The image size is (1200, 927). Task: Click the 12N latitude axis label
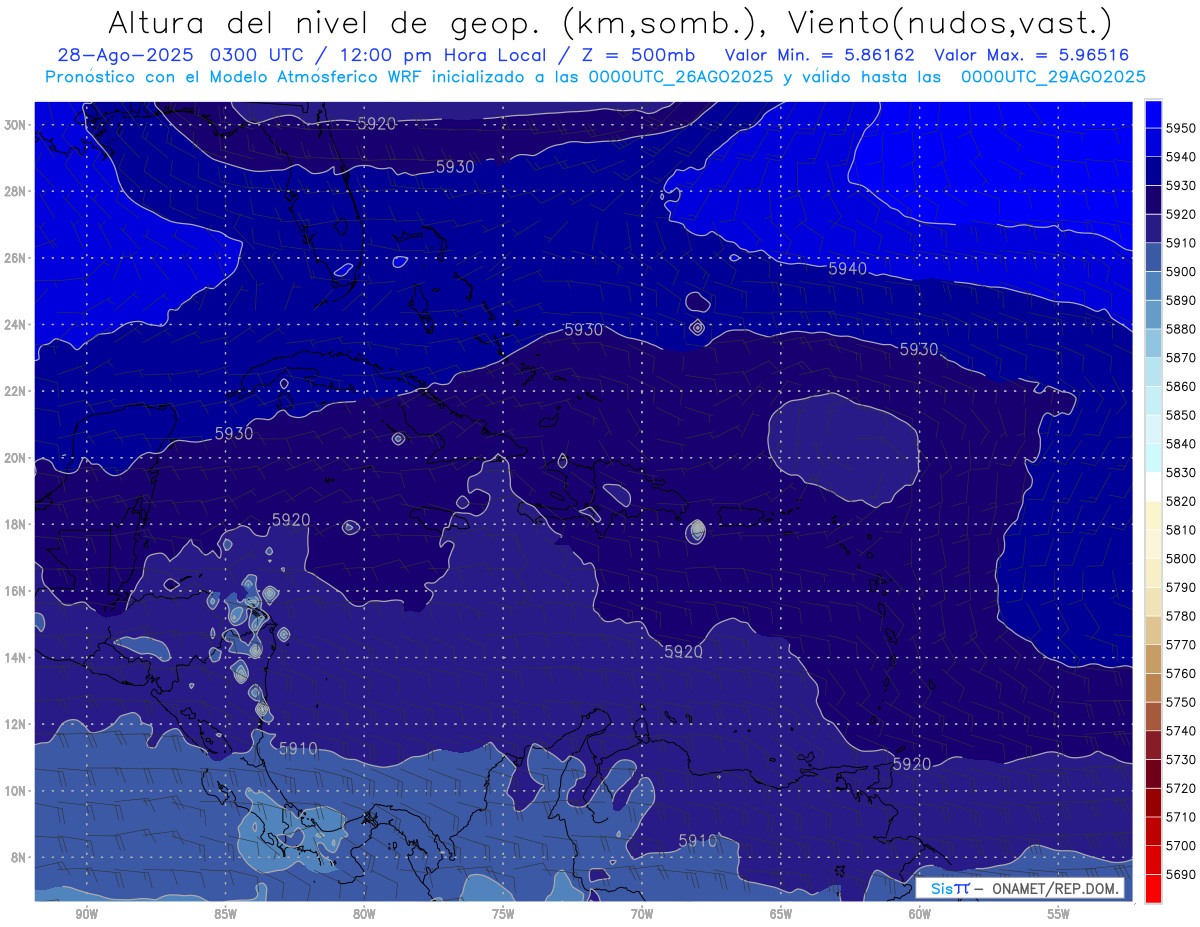tap(17, 724)
